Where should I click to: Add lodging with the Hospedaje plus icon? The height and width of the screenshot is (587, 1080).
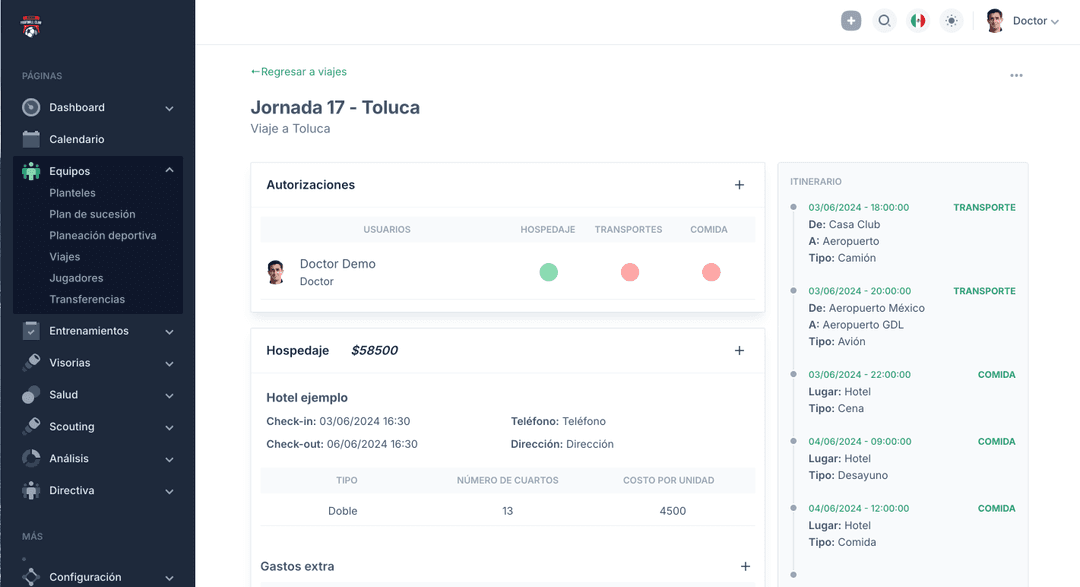pos(740,351)
